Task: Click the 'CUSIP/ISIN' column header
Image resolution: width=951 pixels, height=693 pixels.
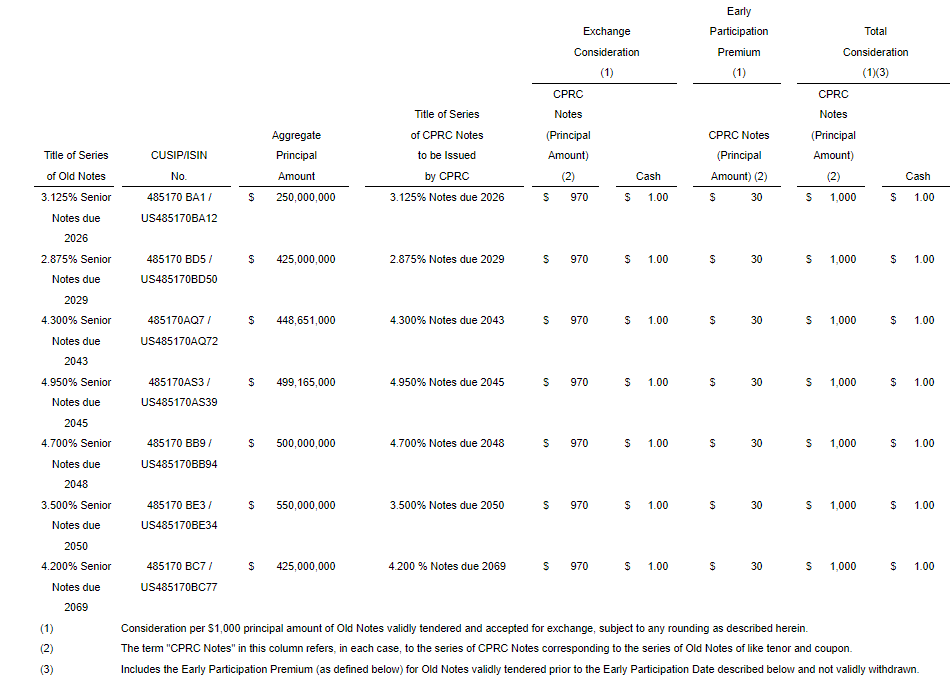Action: 179,155
